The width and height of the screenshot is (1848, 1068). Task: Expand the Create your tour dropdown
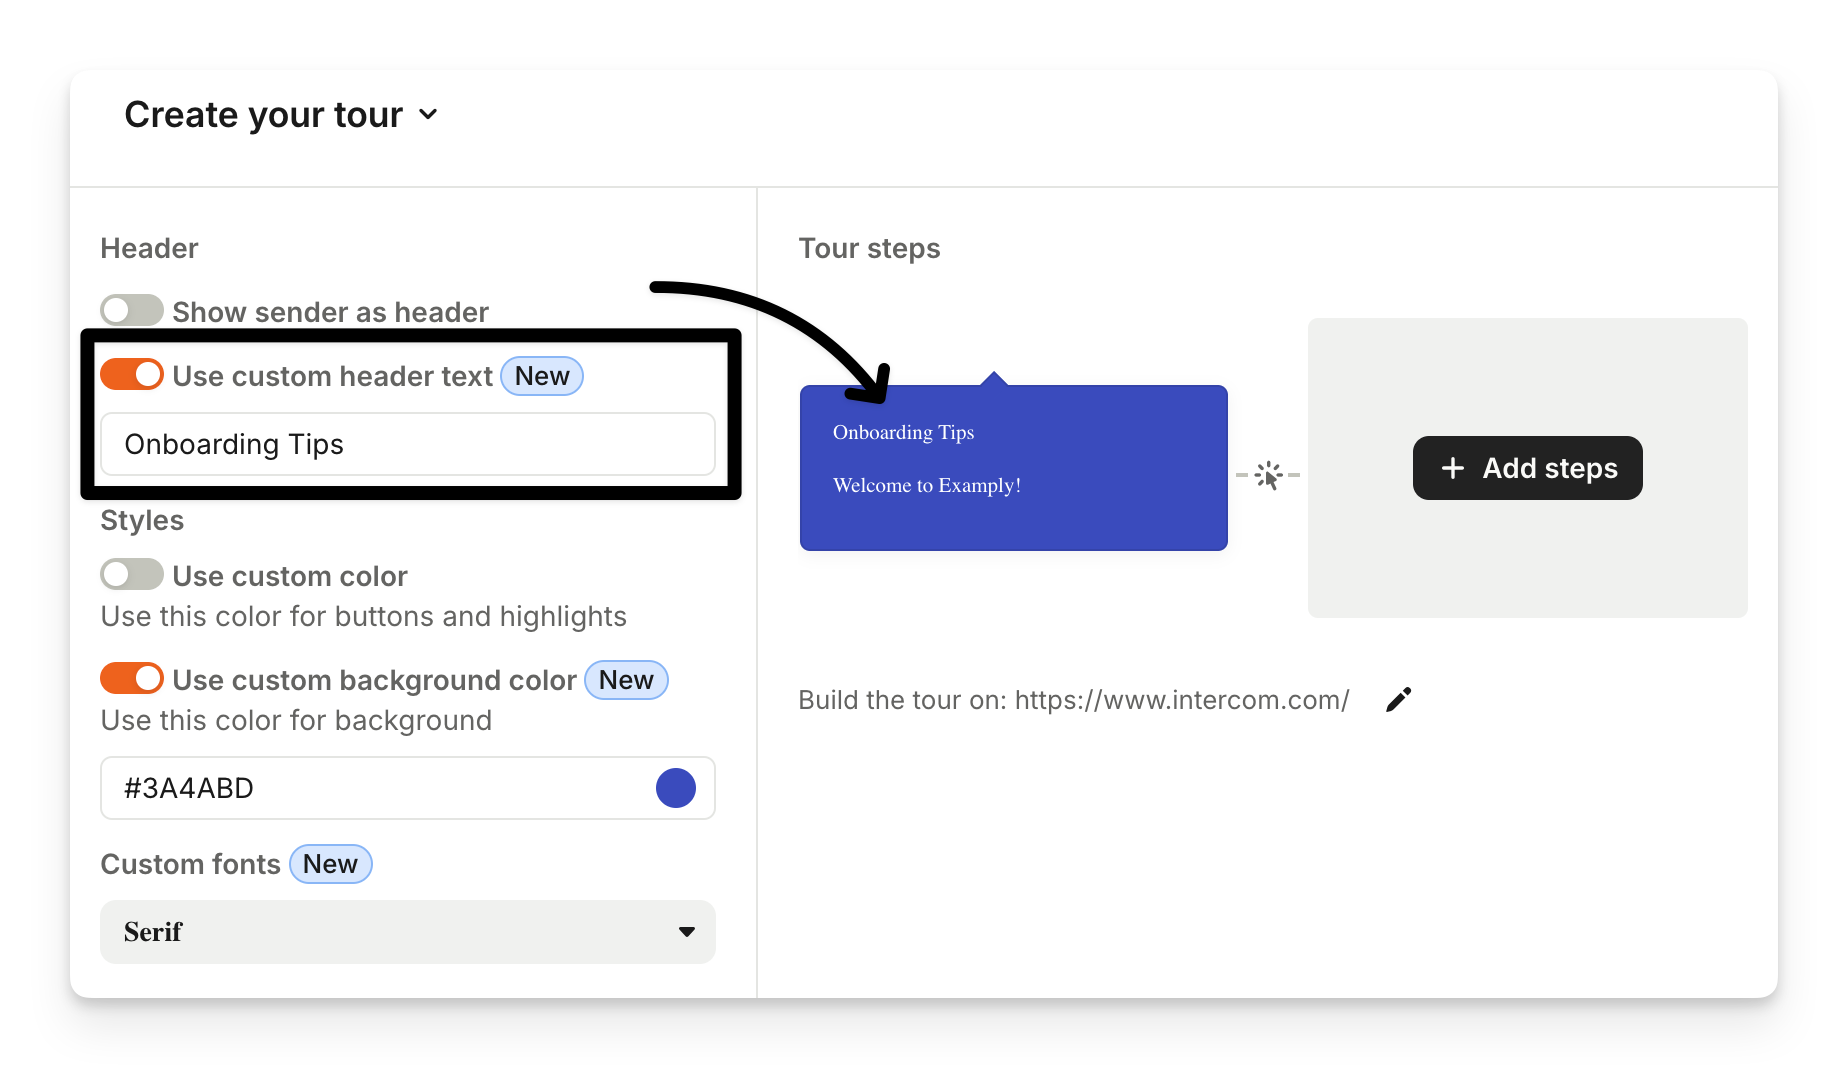[429, 114]
